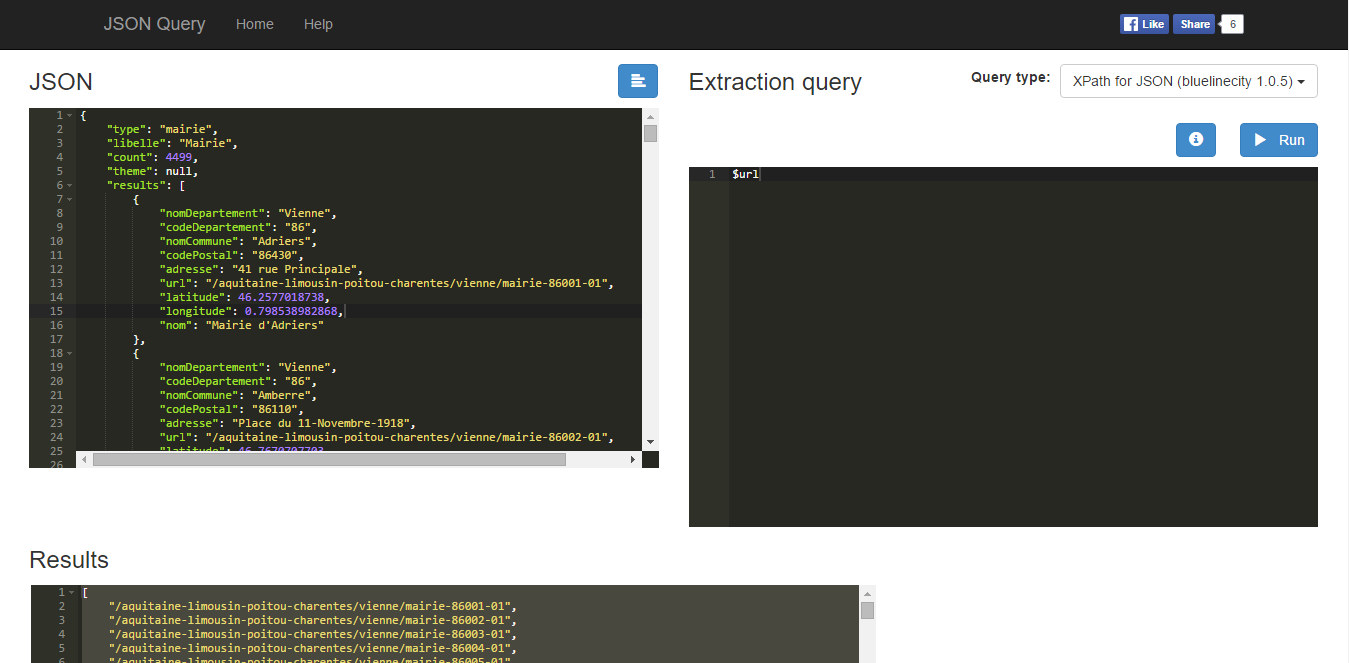The width and height of the screenshot is (1349, 663).
Task: Click the JSON editor scroll down arrow
Action: pos(650,441)
